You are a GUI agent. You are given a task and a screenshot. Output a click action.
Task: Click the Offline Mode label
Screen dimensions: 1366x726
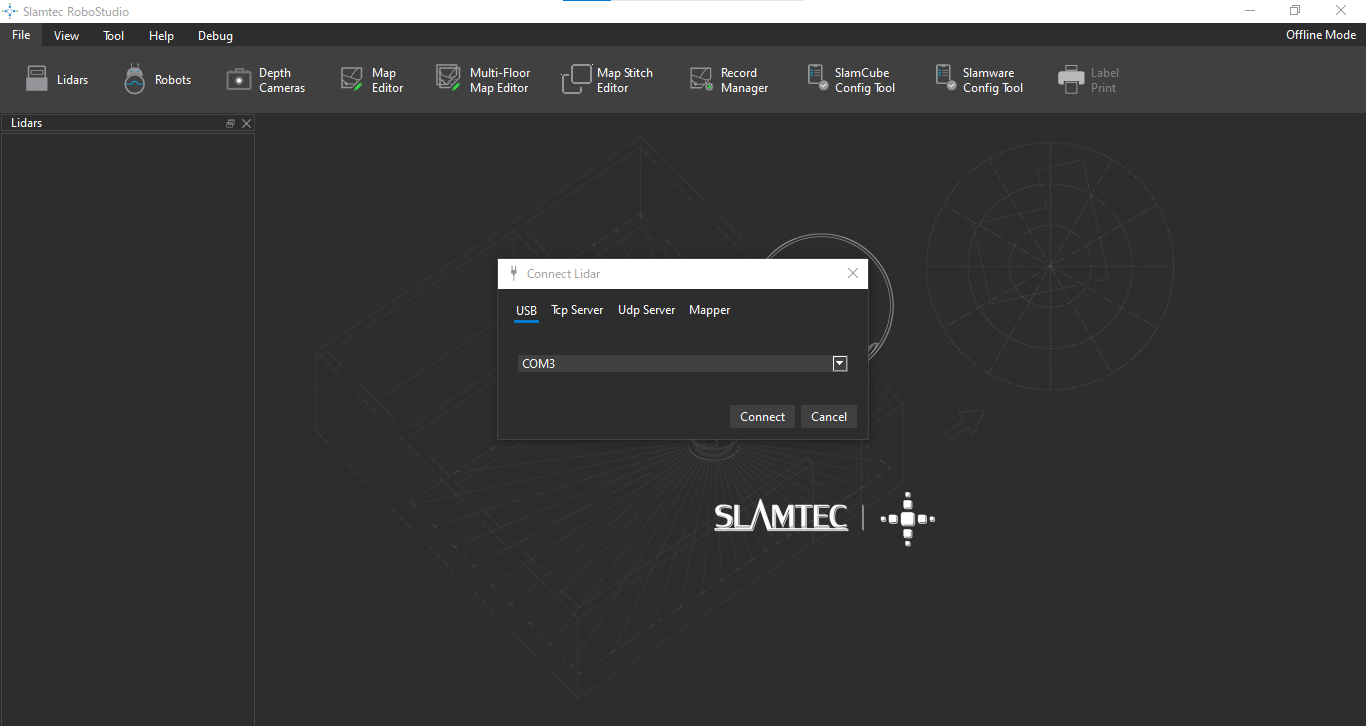(x=1321, y=35)
